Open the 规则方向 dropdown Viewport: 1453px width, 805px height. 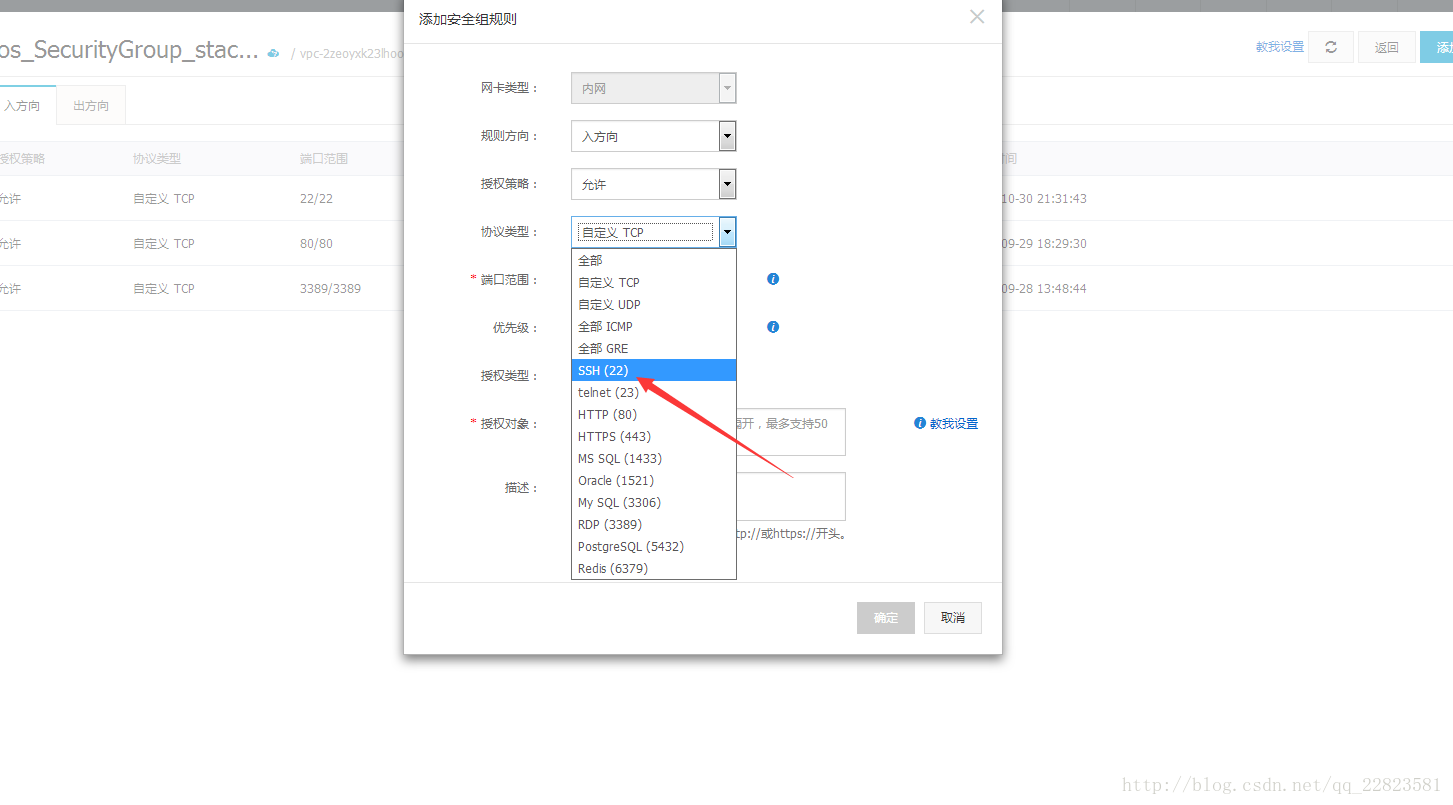coord(654,136)
